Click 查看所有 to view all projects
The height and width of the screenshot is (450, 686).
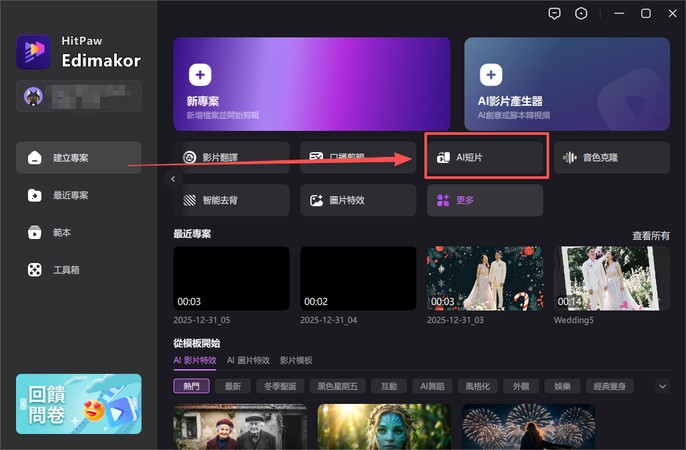[651, 236]
